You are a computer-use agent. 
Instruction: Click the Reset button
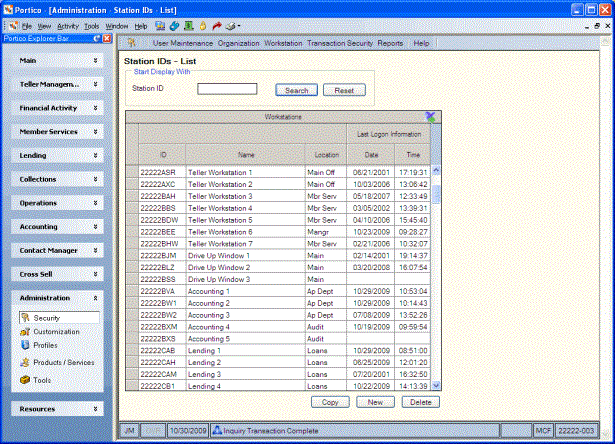coord(344,90)
